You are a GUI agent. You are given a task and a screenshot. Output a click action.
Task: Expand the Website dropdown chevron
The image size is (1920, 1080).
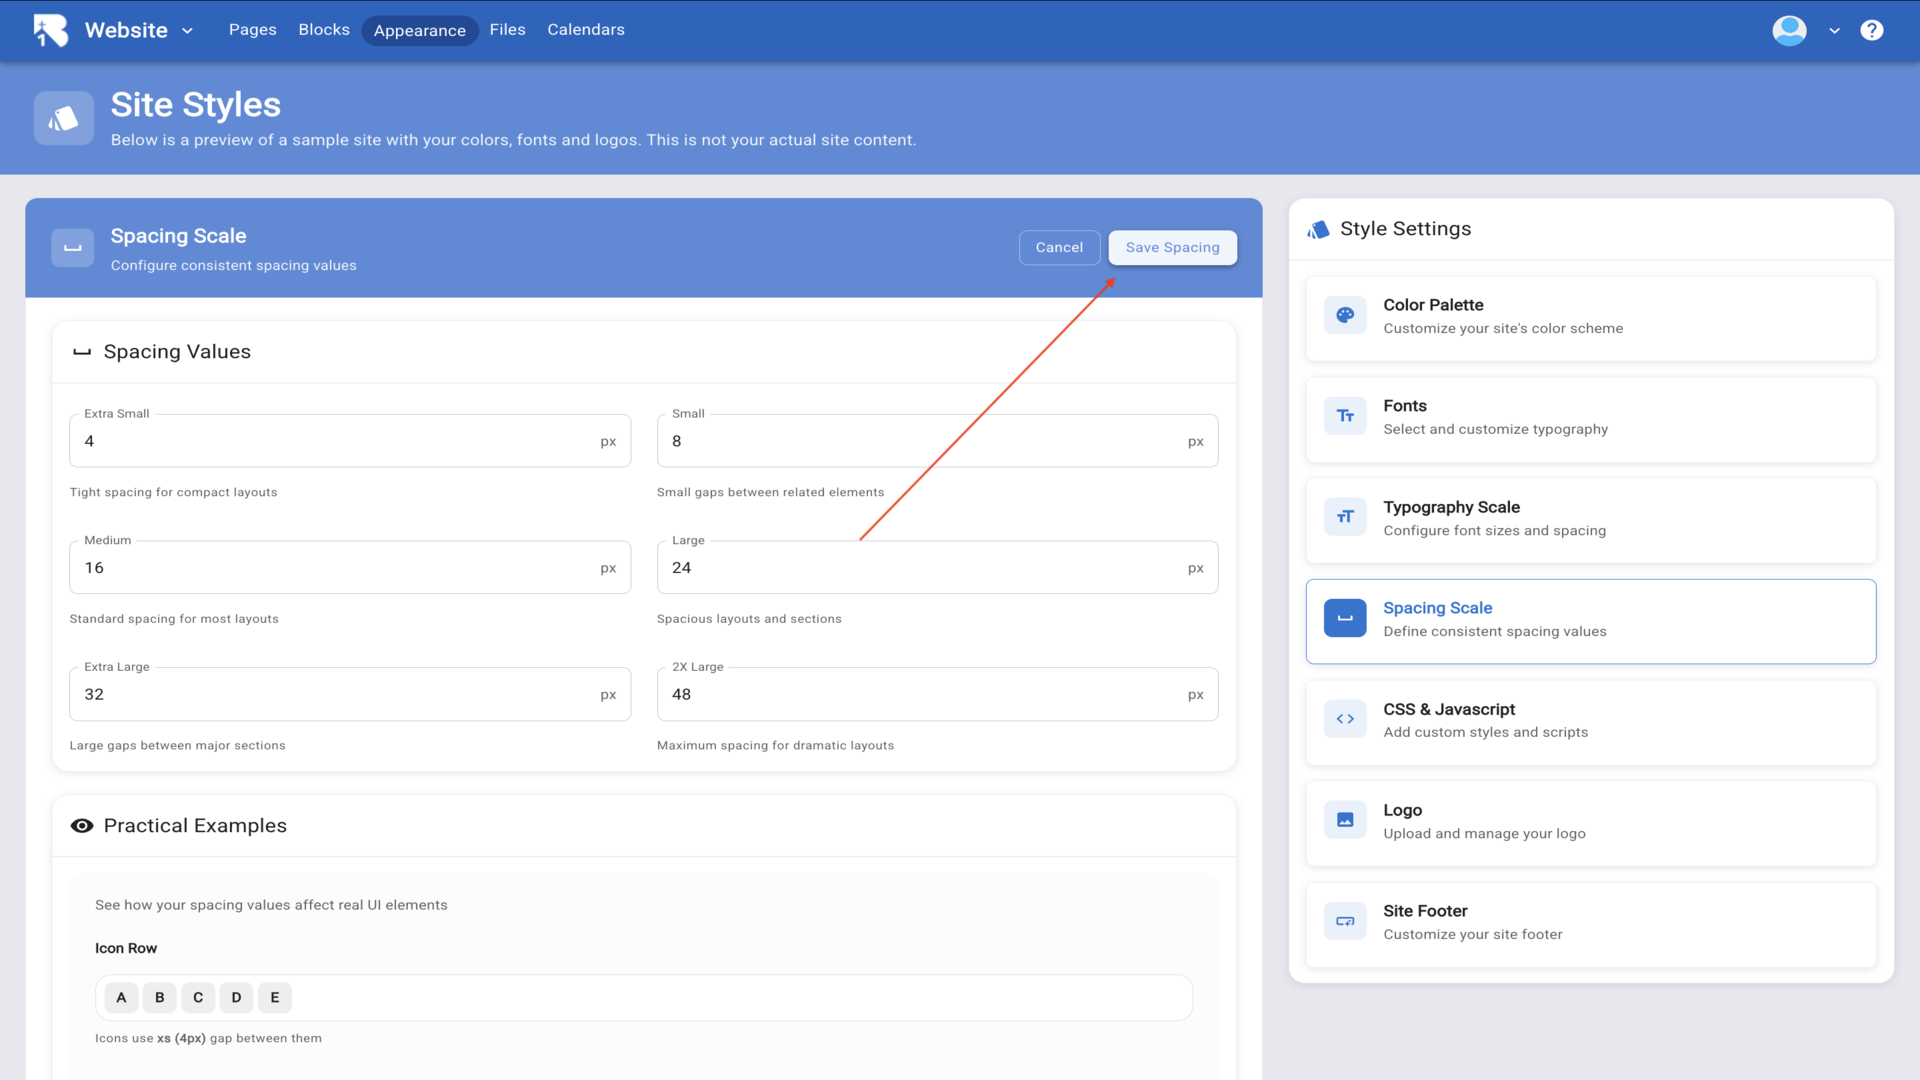pos(187,31)
